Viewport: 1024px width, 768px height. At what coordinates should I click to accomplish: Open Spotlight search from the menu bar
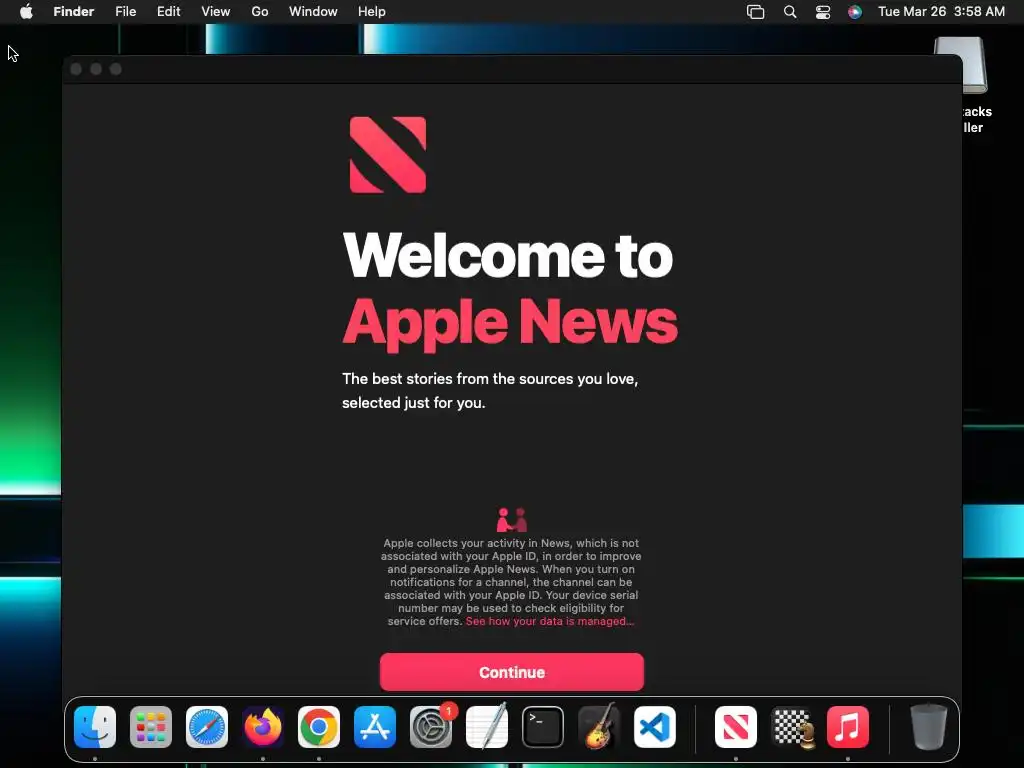pos(790,12)
